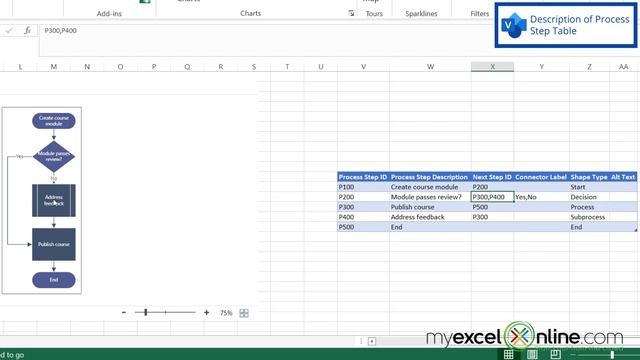The width and height of the screenshot is (640, 360).
Task: Click the 75% zoom percentage label
Action: (x=226, y=313)
